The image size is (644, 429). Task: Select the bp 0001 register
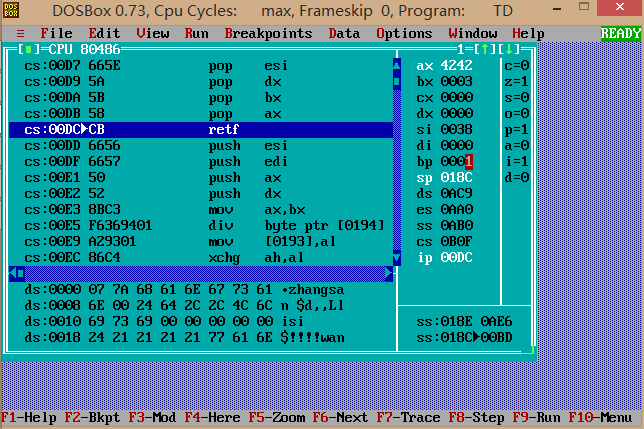click(444, 162)
